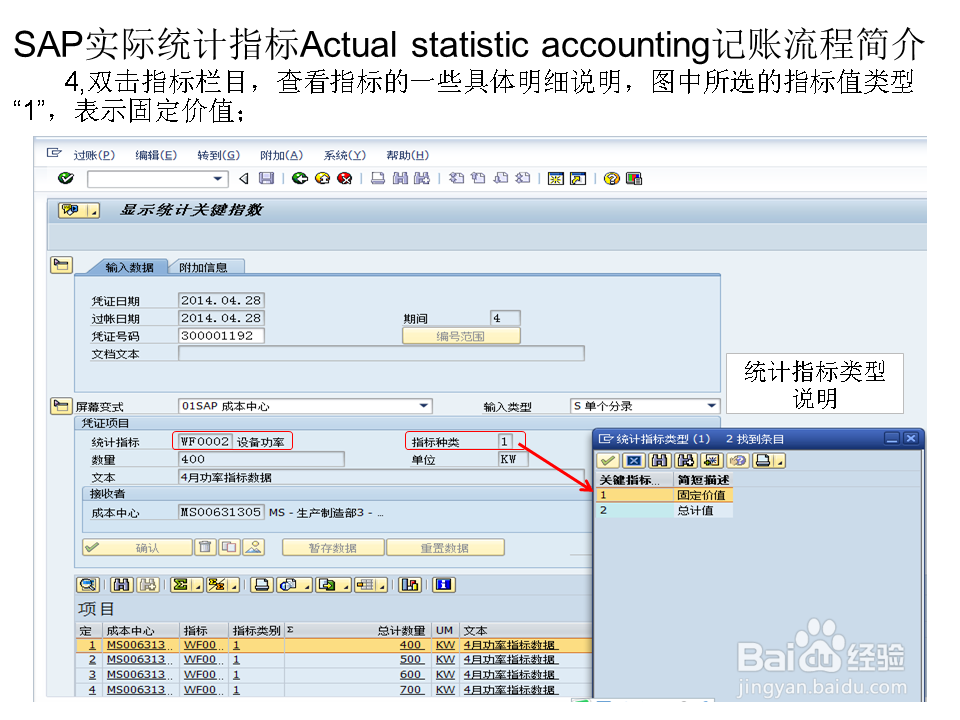Click the Find Next icon in main toolbar
Viewport: 960px width, 720px height.
(422, 178)
